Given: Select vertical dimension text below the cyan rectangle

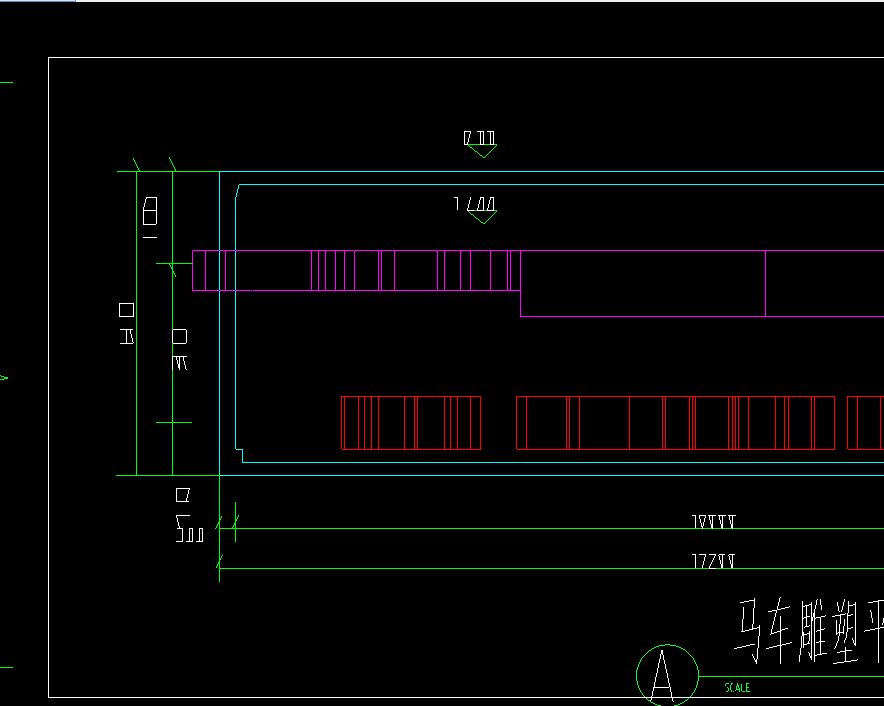Looking at the screenshot, I should coord(189,515).
